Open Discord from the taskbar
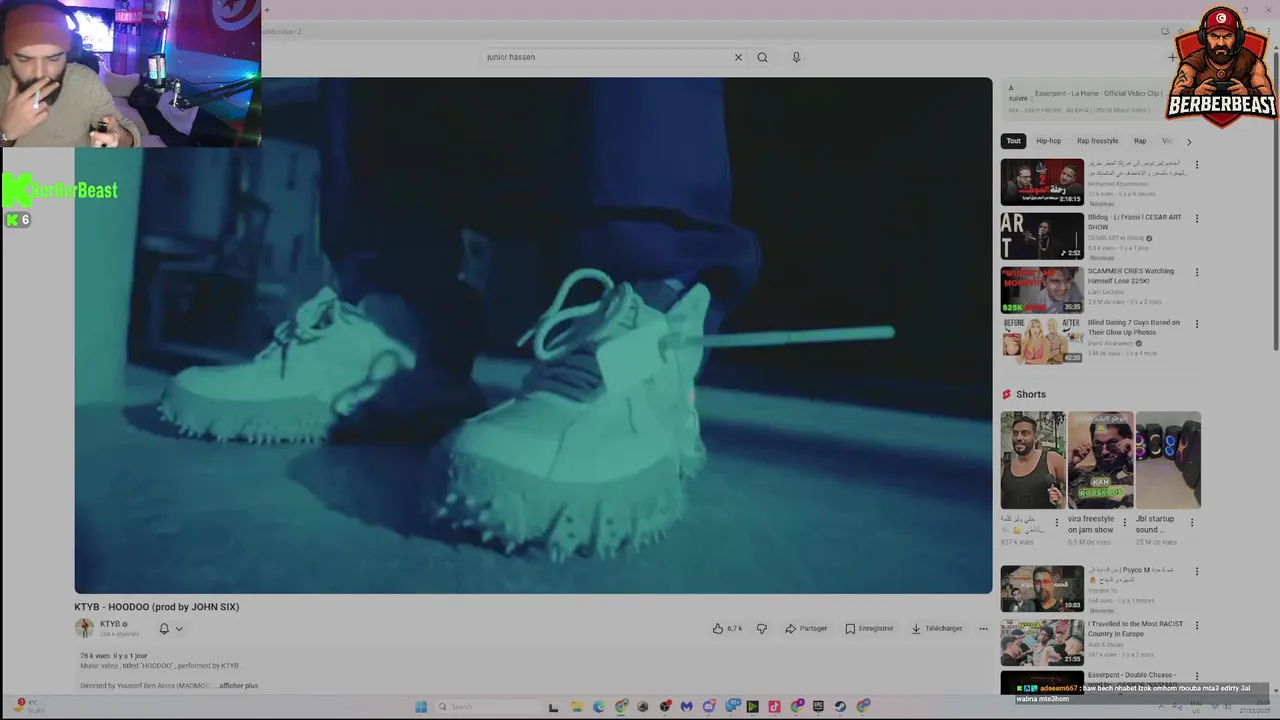Screen dimensions: 1280x720 point(709,707)
